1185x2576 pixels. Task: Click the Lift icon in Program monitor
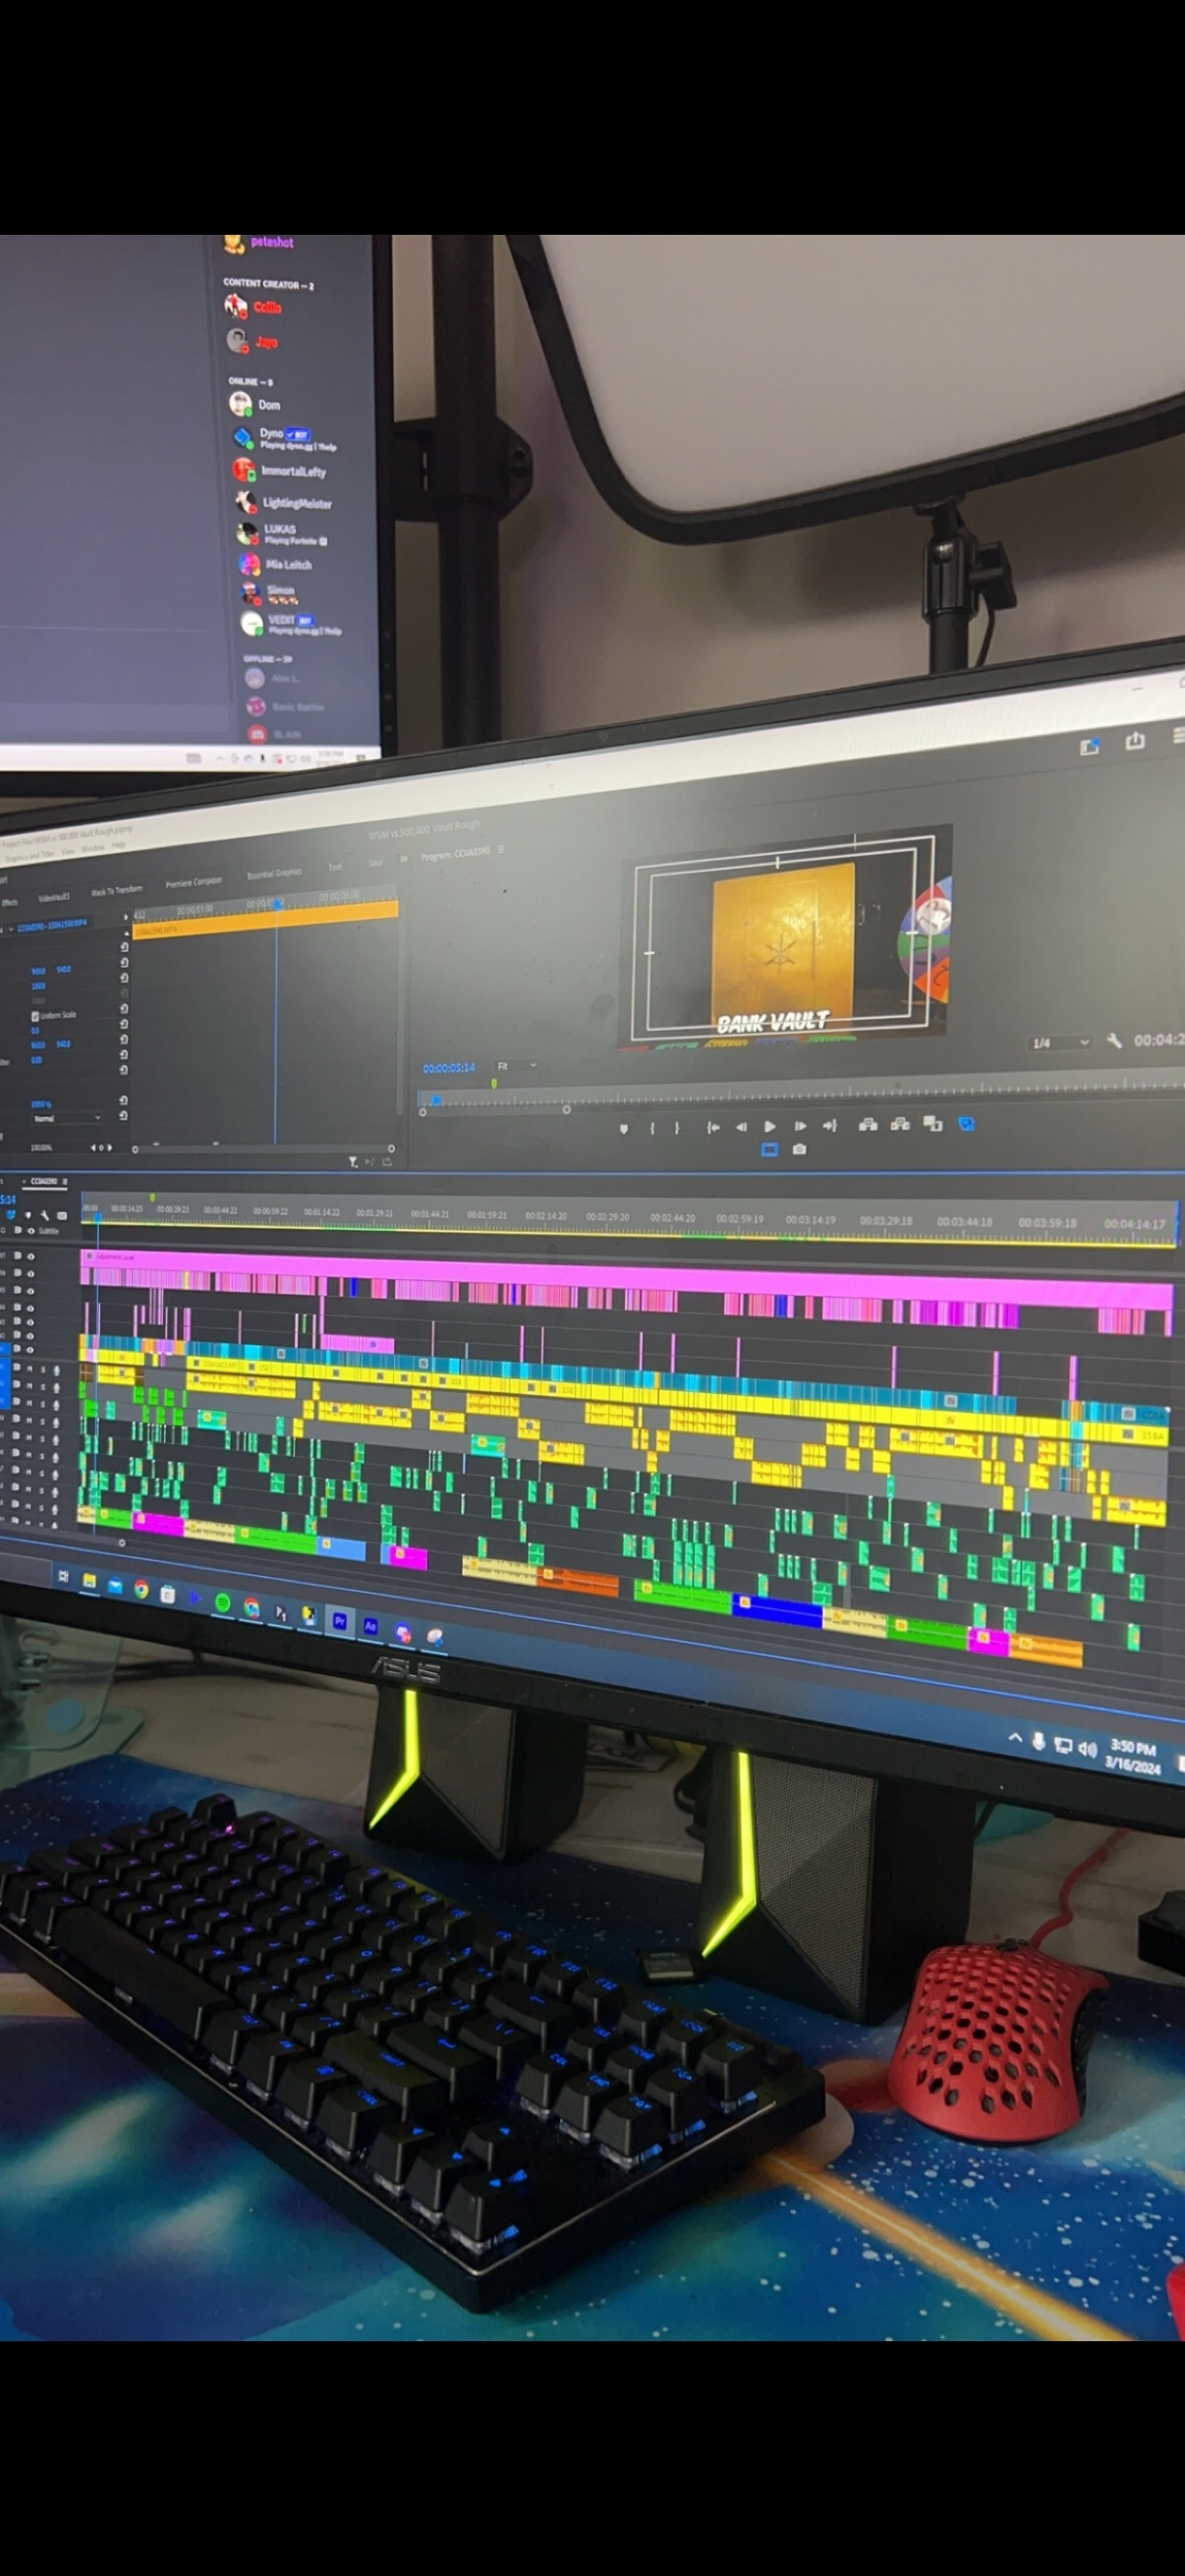coord(868,1125)
